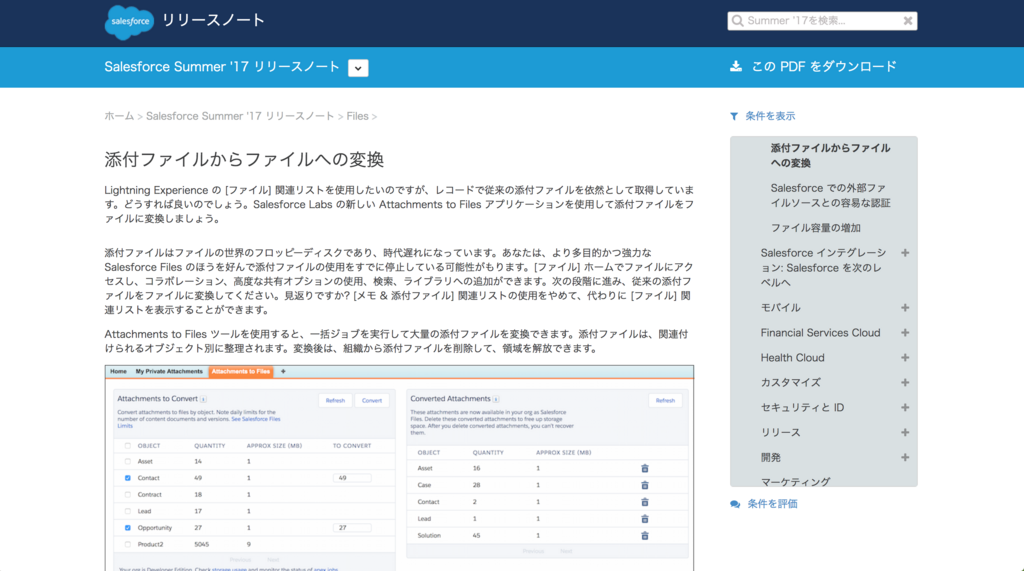1024x571 pixels.
Task: Delete converted Lead attachments trash icon
Action: coord(645,519)
